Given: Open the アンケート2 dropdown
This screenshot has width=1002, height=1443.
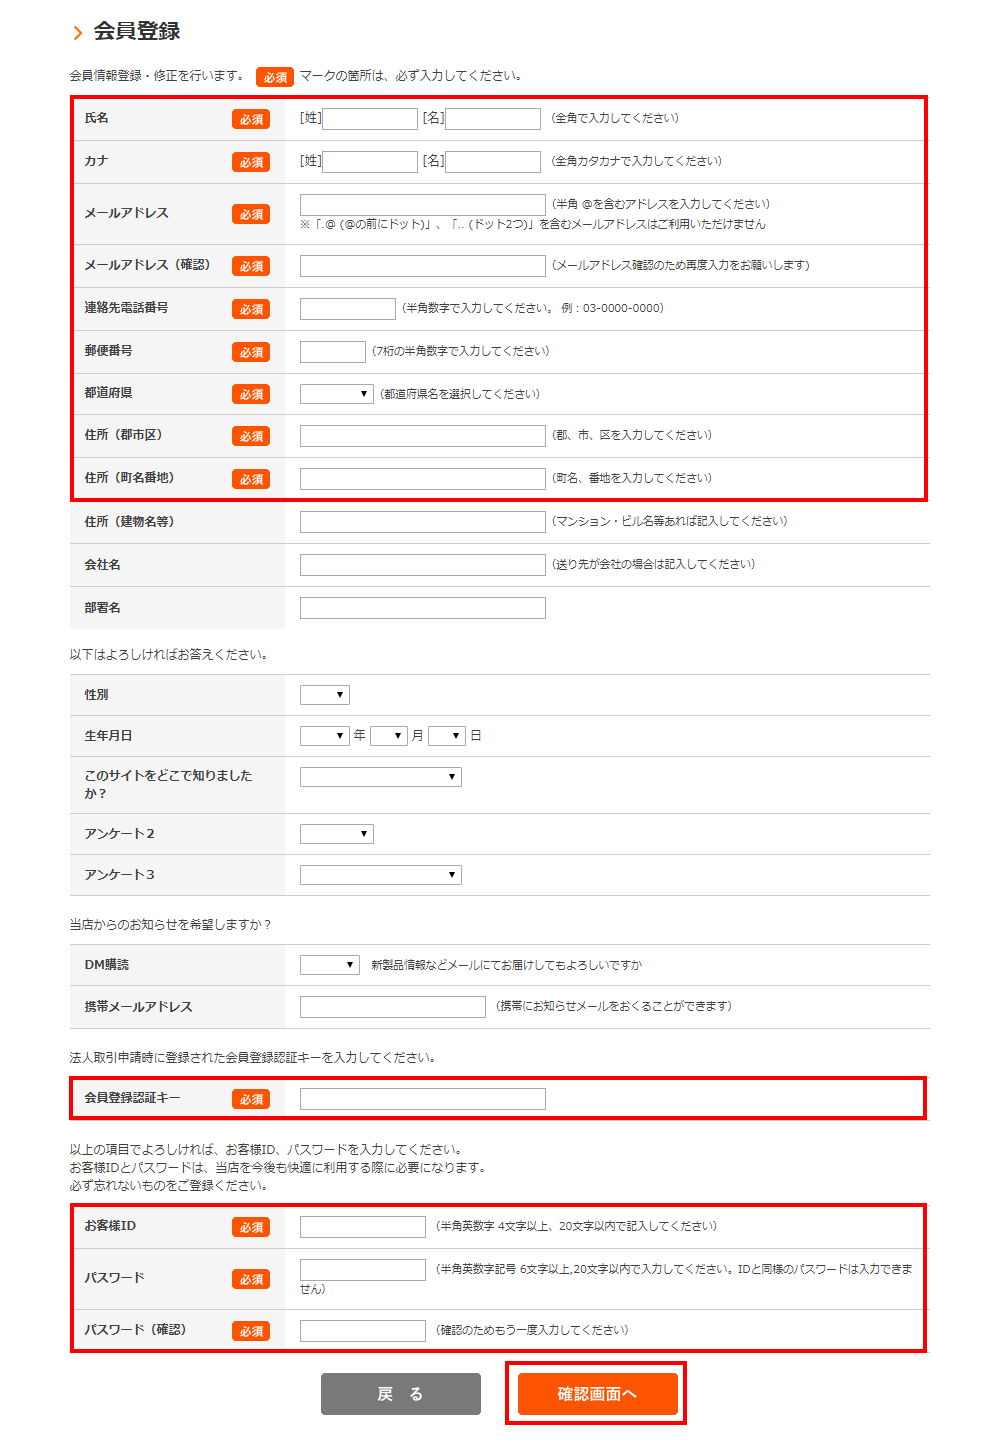Looking at the screenshot, I should 336,834.
